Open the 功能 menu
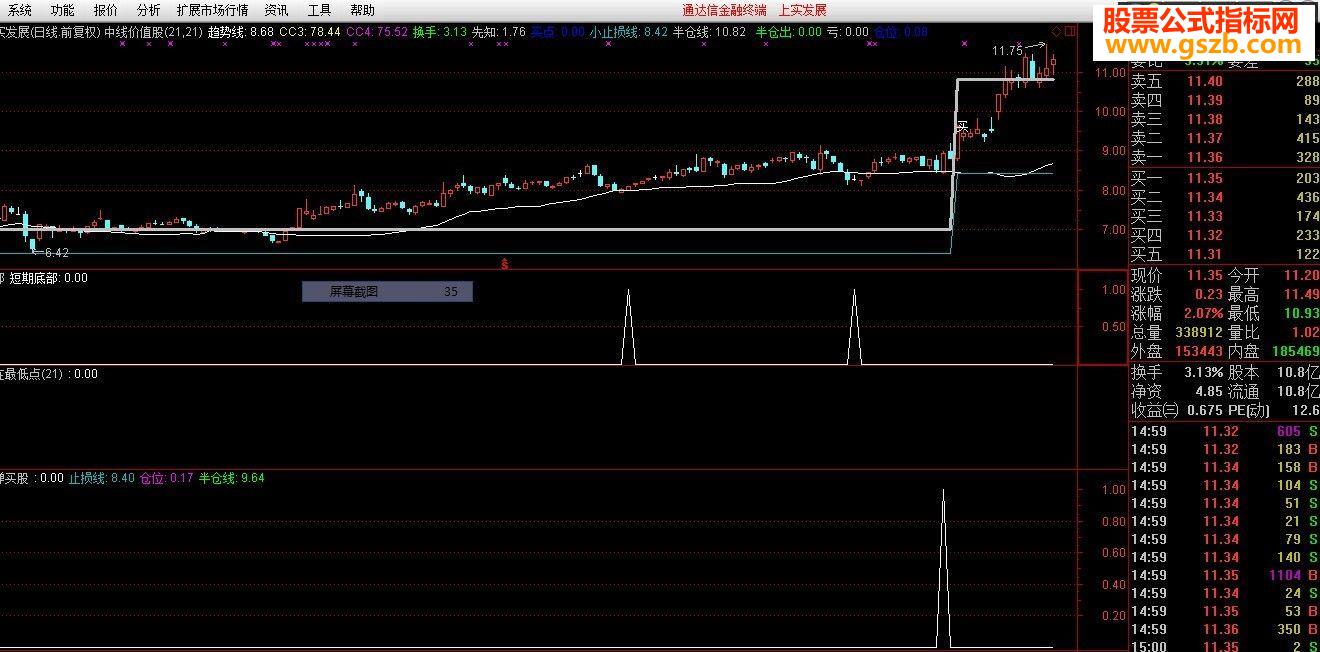Screen dimensions: 1320x652 coord(62,10)
